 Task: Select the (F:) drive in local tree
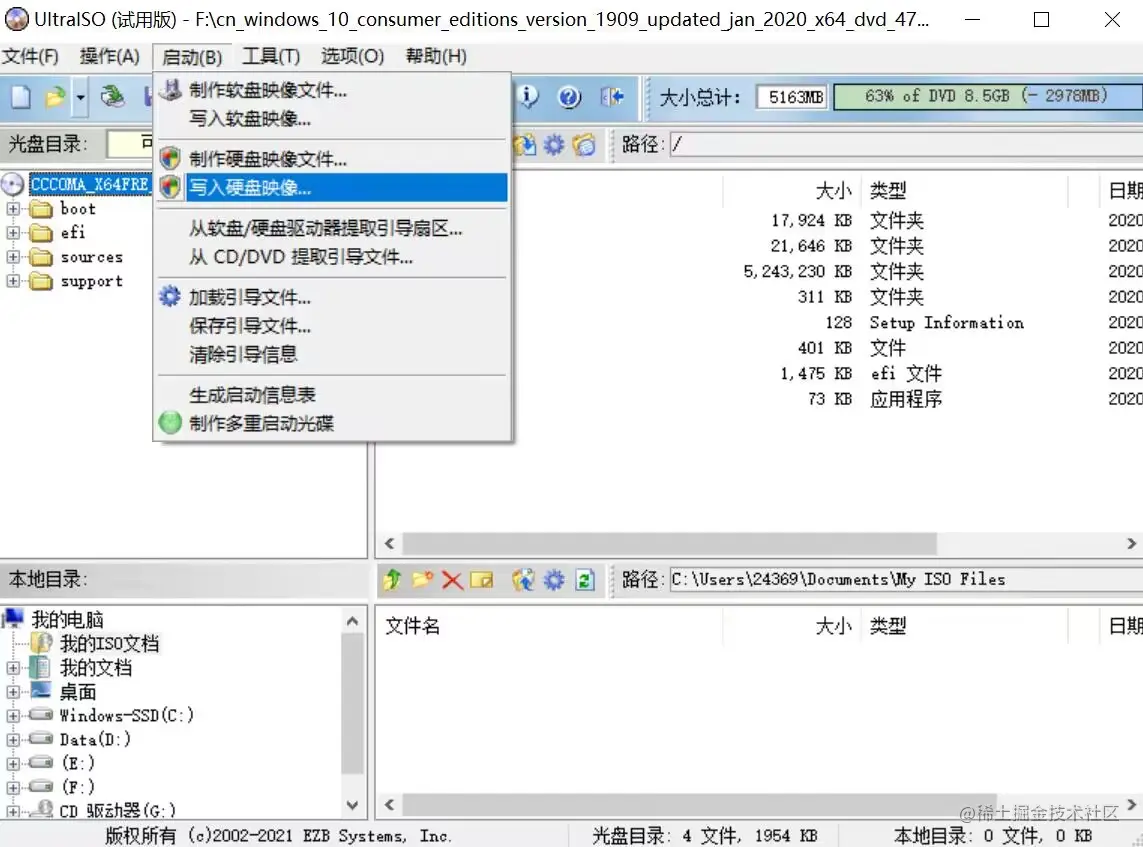(78, 787)
